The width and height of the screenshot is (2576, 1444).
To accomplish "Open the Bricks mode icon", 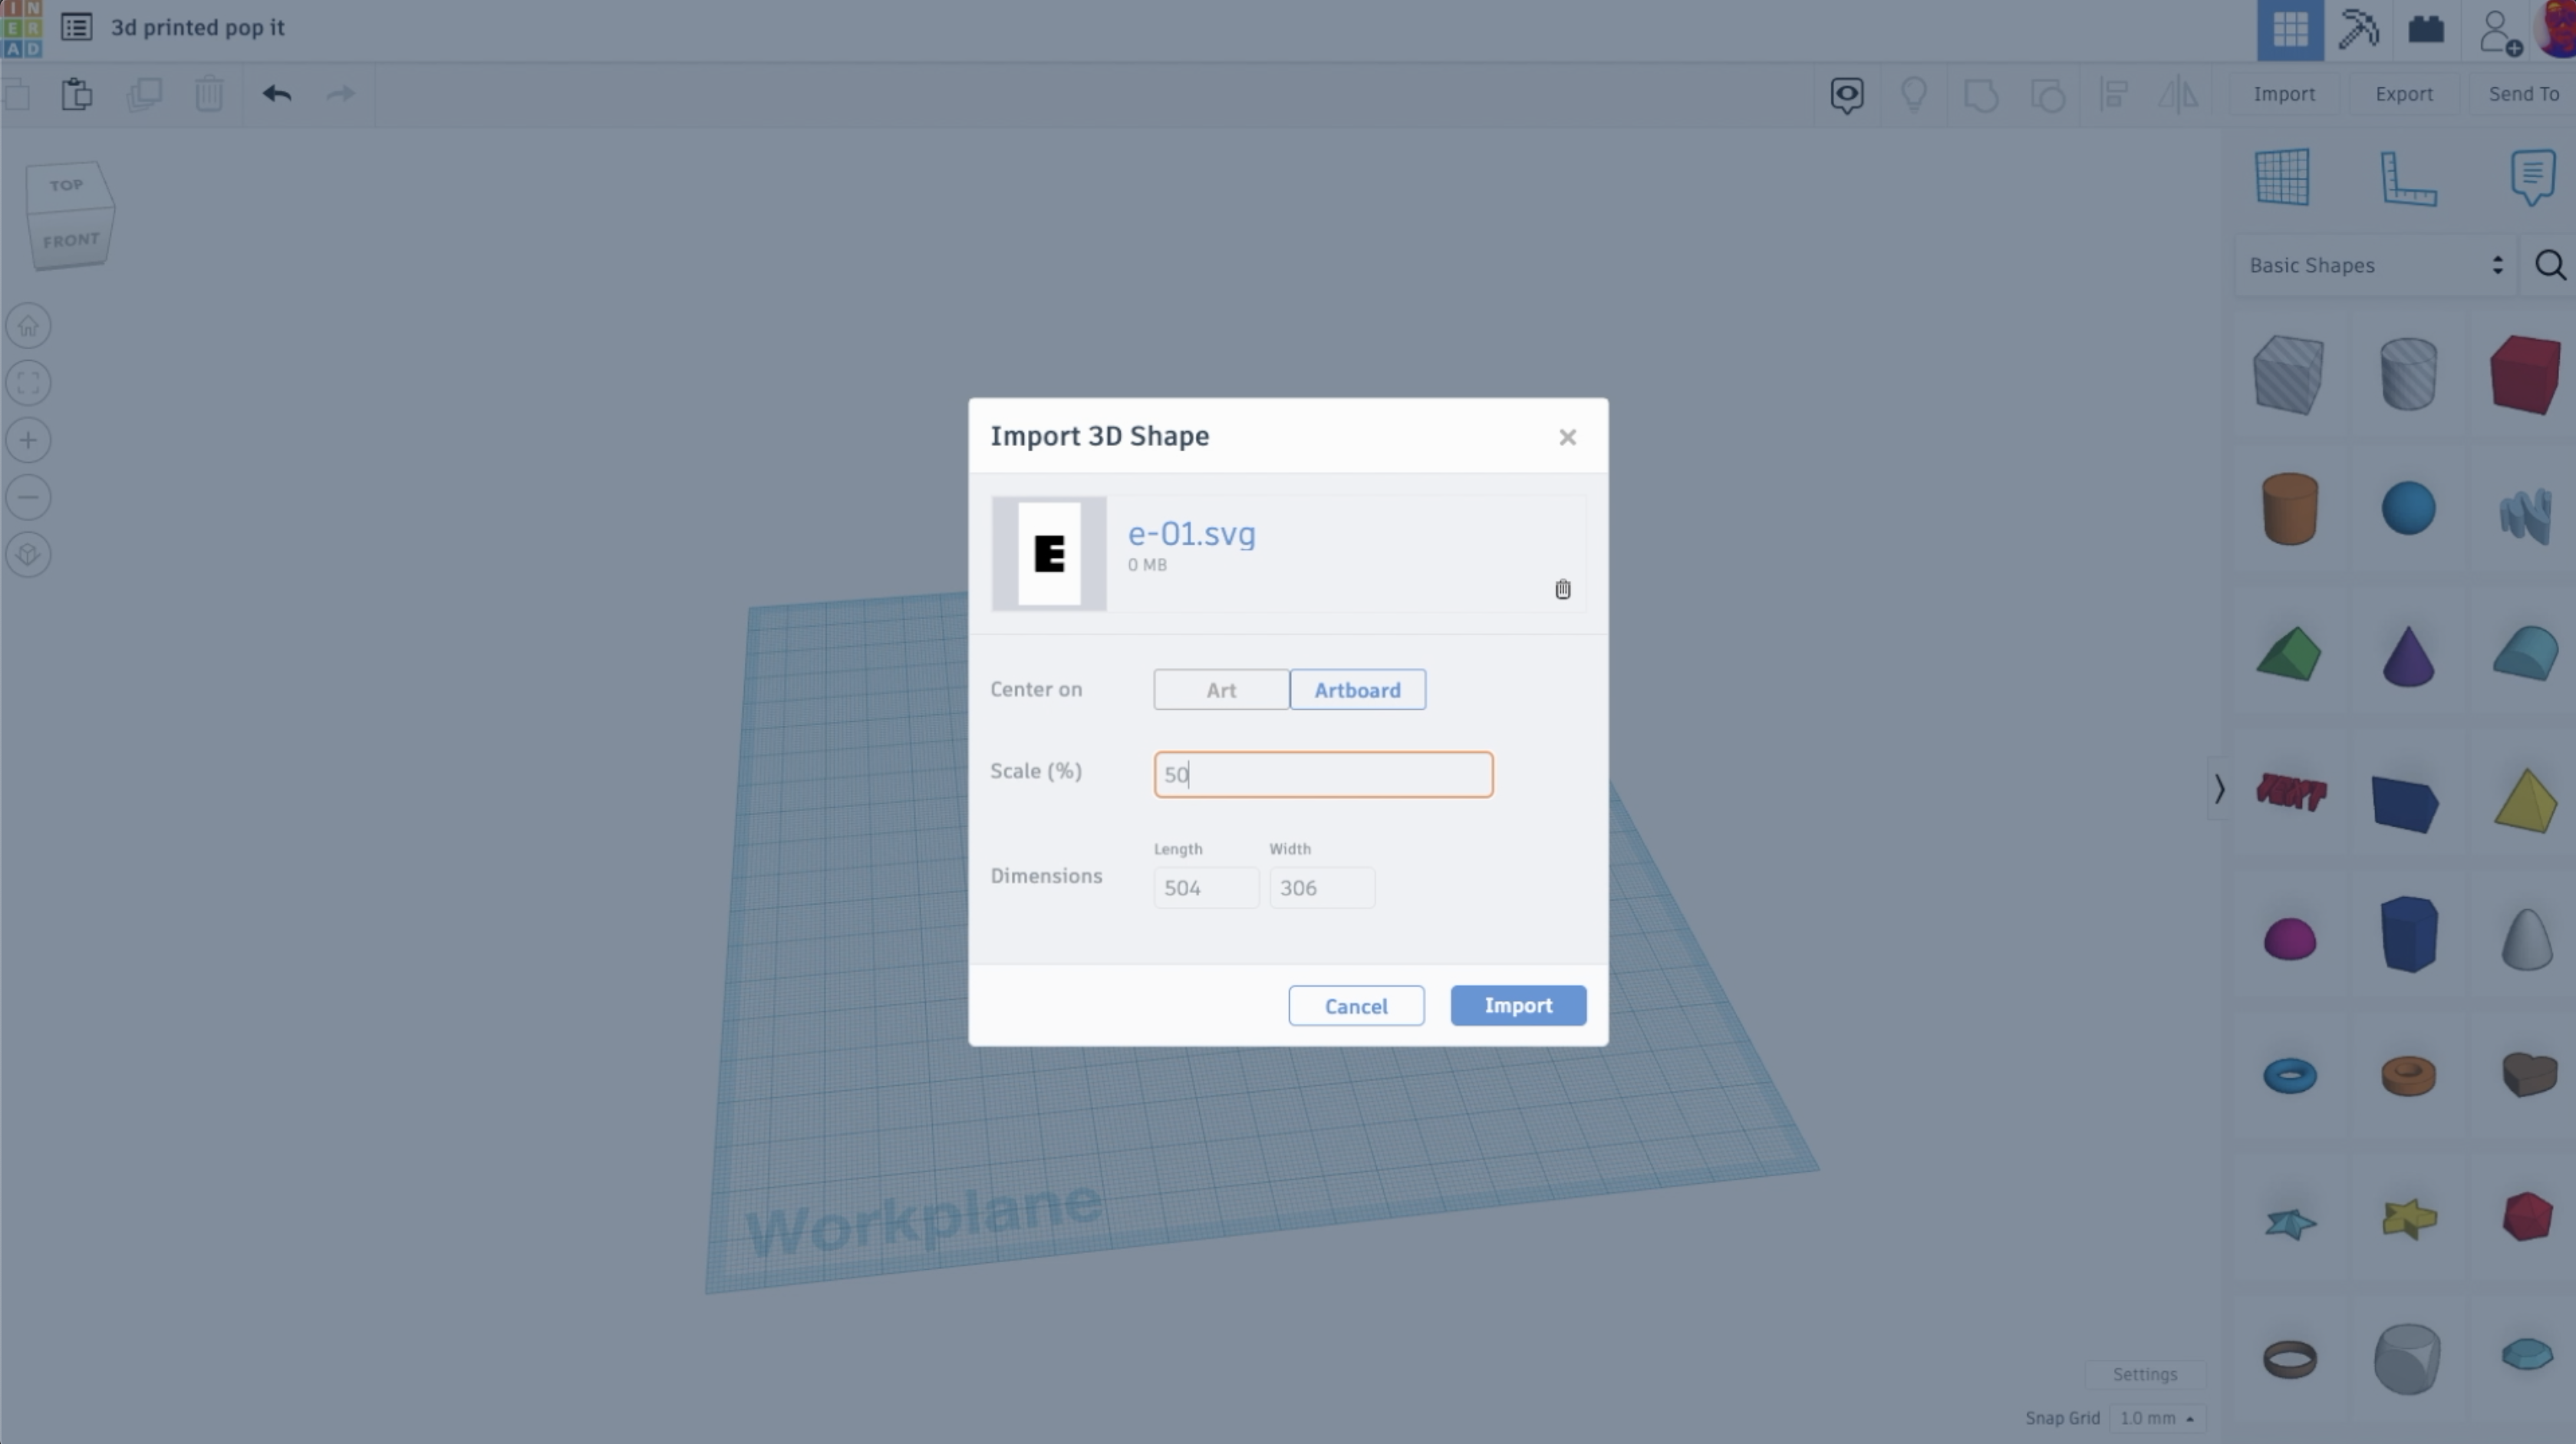I will pyautogui.click(x=2426, y=29).
